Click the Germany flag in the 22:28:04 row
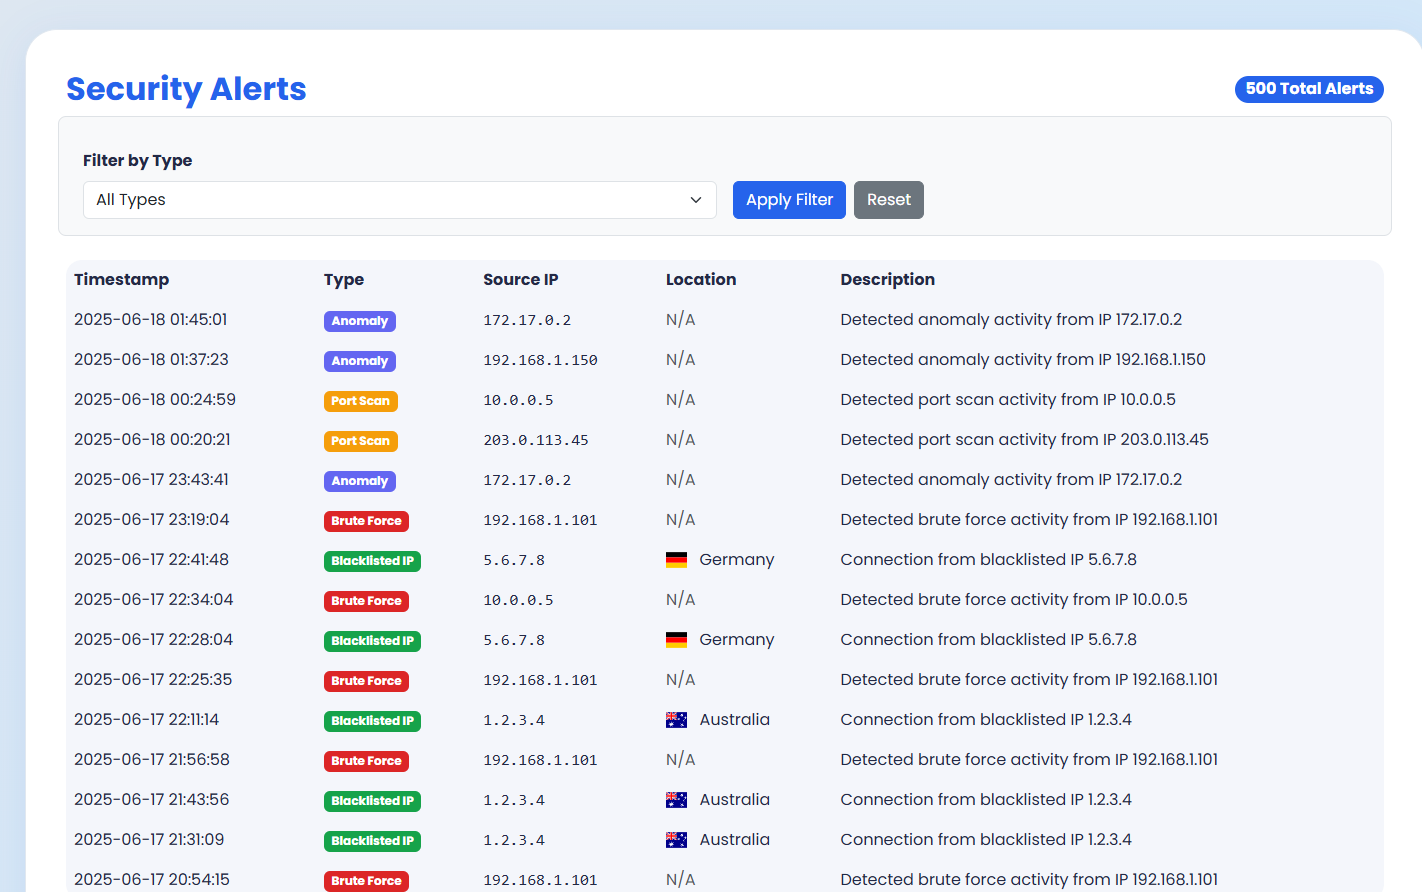 point(677,640)
